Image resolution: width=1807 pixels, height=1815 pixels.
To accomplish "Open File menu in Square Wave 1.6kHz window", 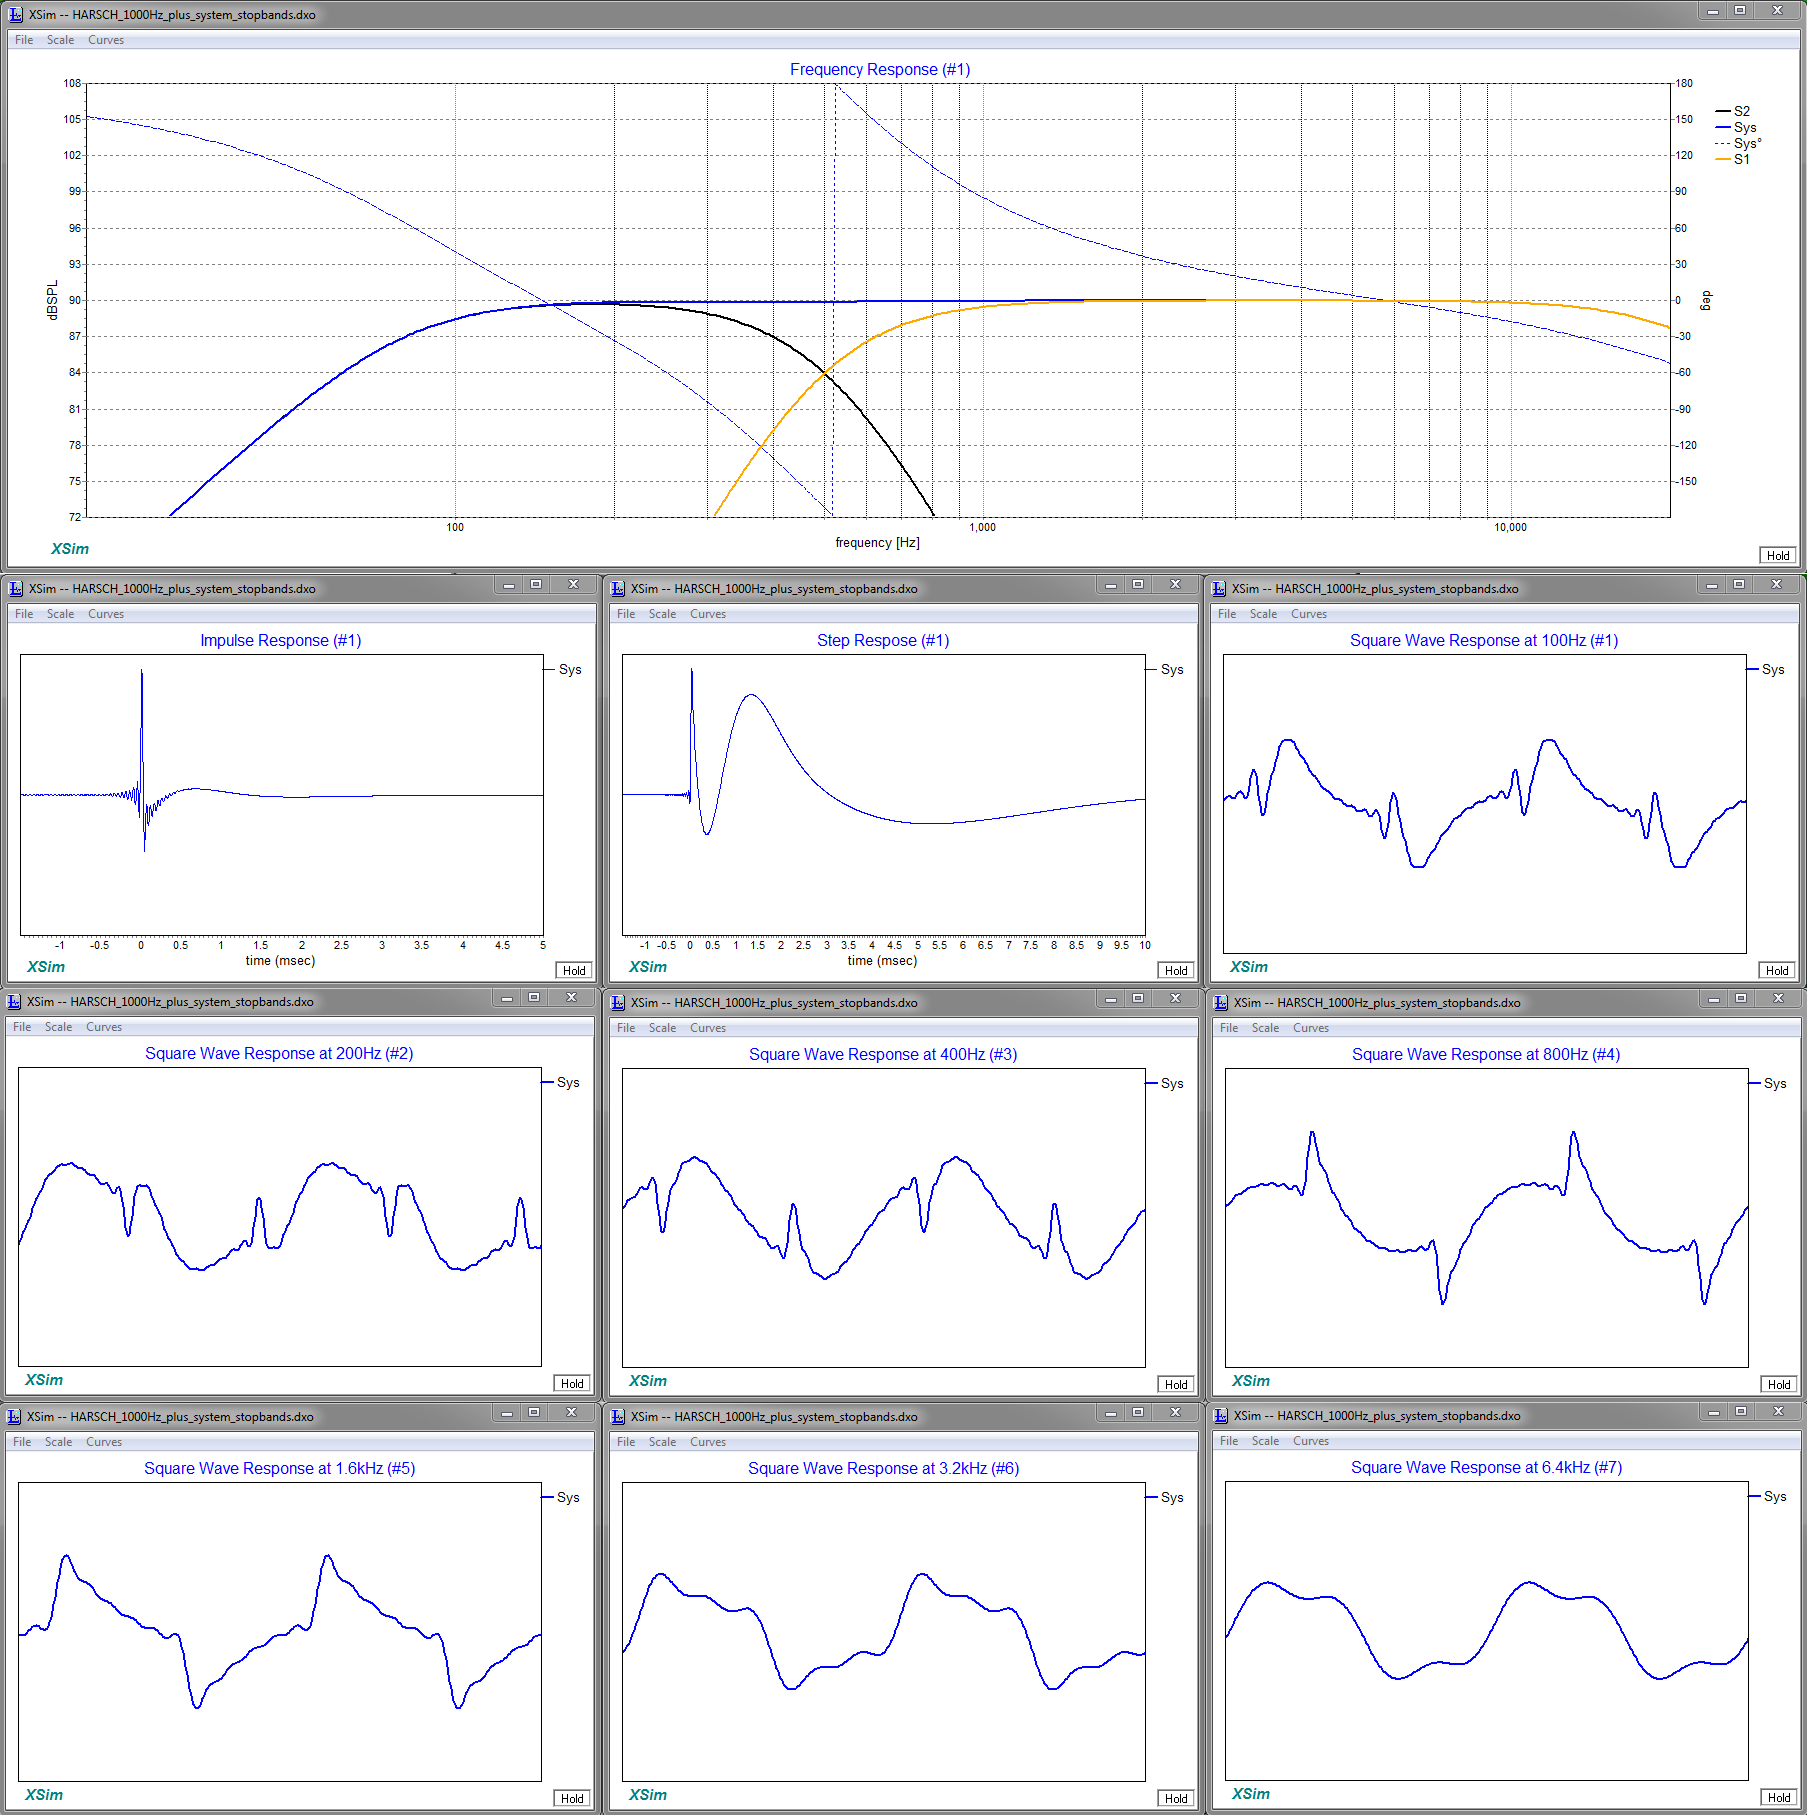I will pos(22,1442).
